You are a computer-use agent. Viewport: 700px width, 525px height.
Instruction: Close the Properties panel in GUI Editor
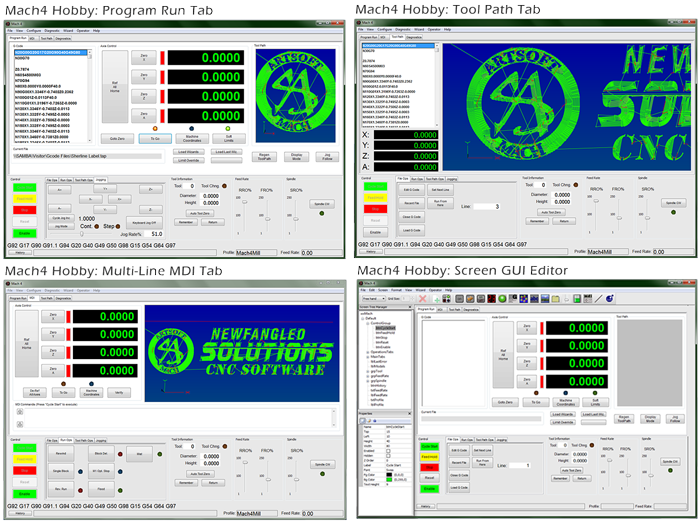pyautogui.click(x=410, y=413)
